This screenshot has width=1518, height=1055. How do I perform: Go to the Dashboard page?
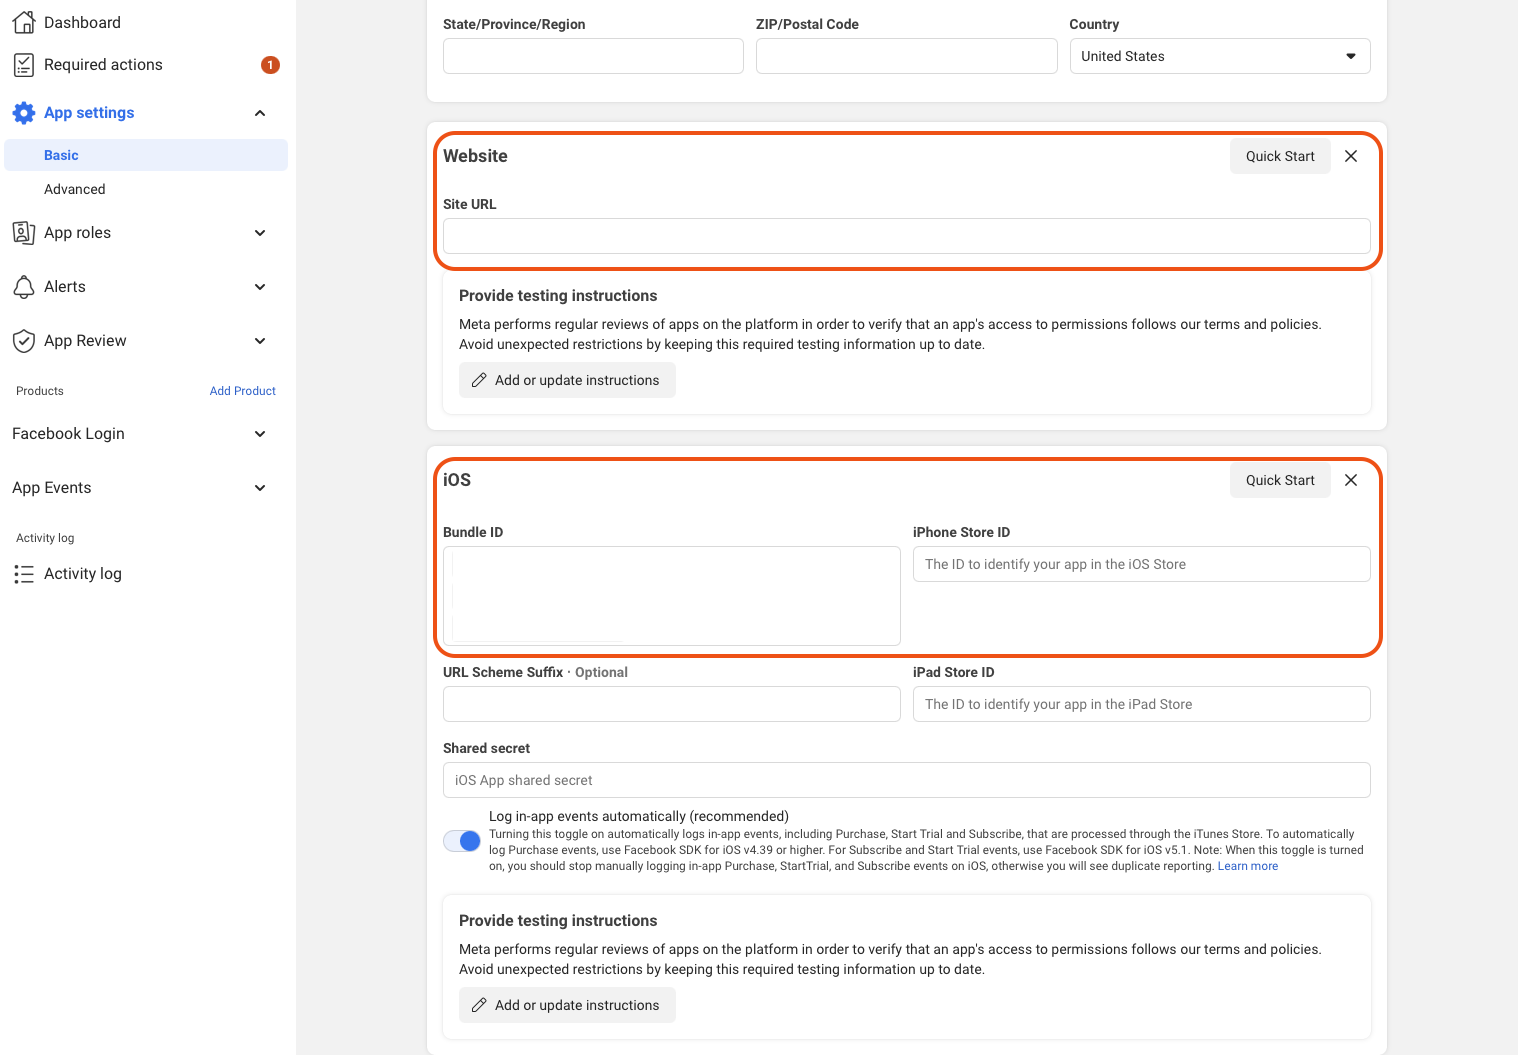(82, 22)
